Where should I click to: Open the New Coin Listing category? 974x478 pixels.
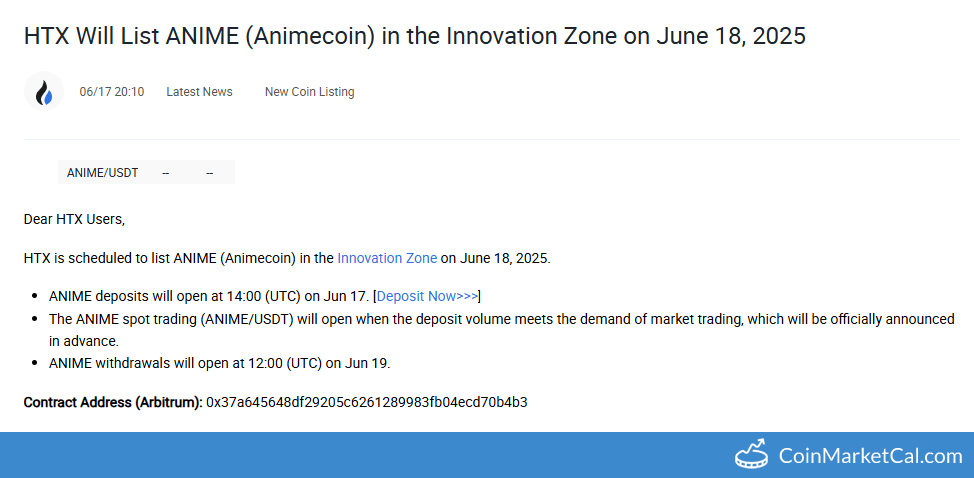[x=309, y=92]
